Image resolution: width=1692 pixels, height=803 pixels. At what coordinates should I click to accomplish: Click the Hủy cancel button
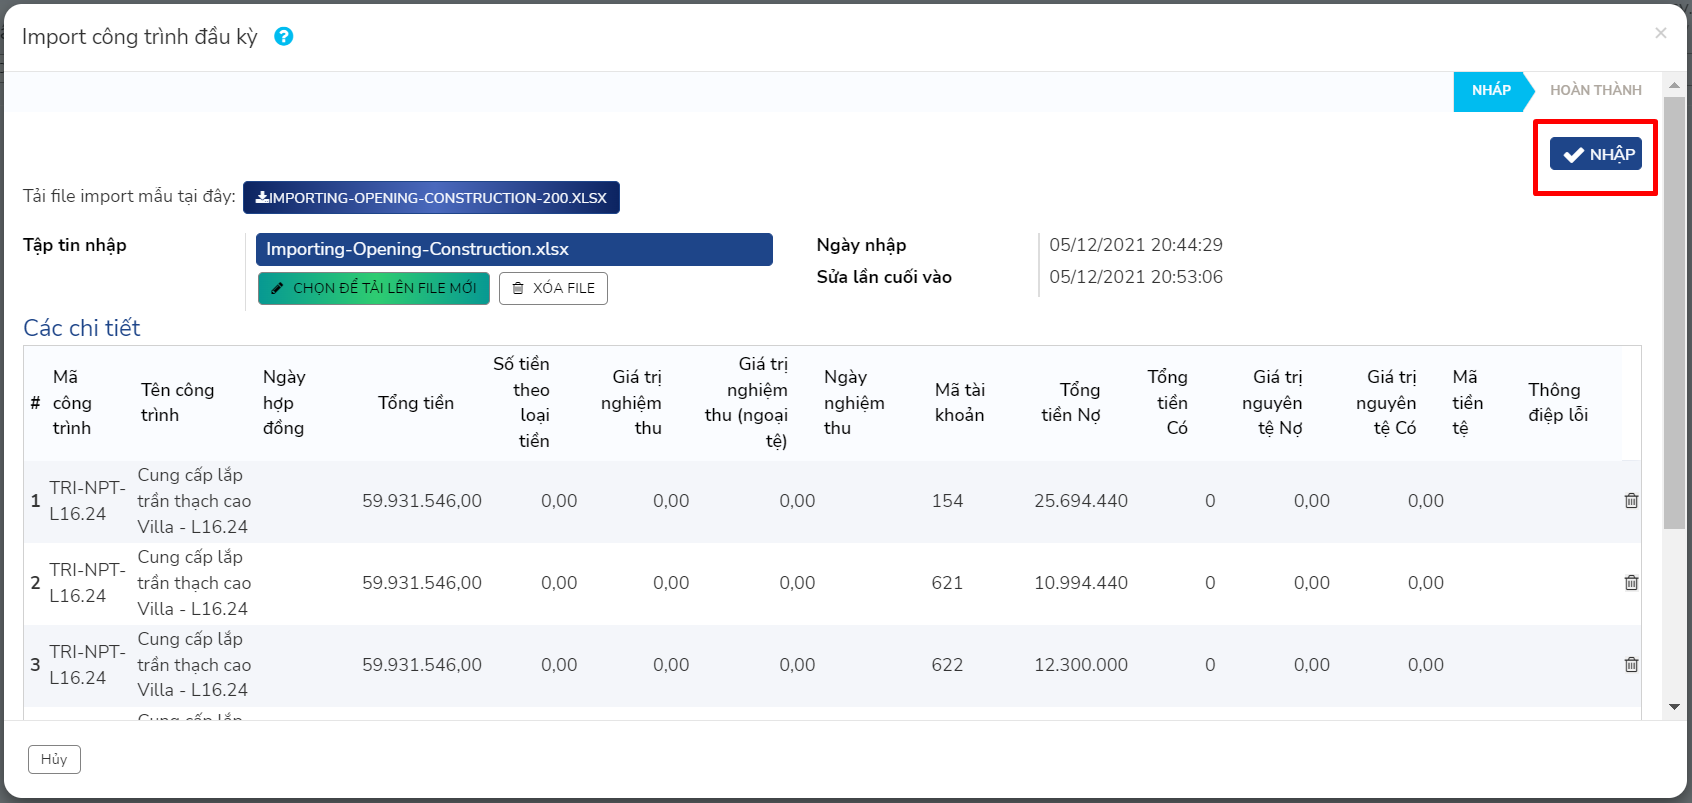pos(54,759)
